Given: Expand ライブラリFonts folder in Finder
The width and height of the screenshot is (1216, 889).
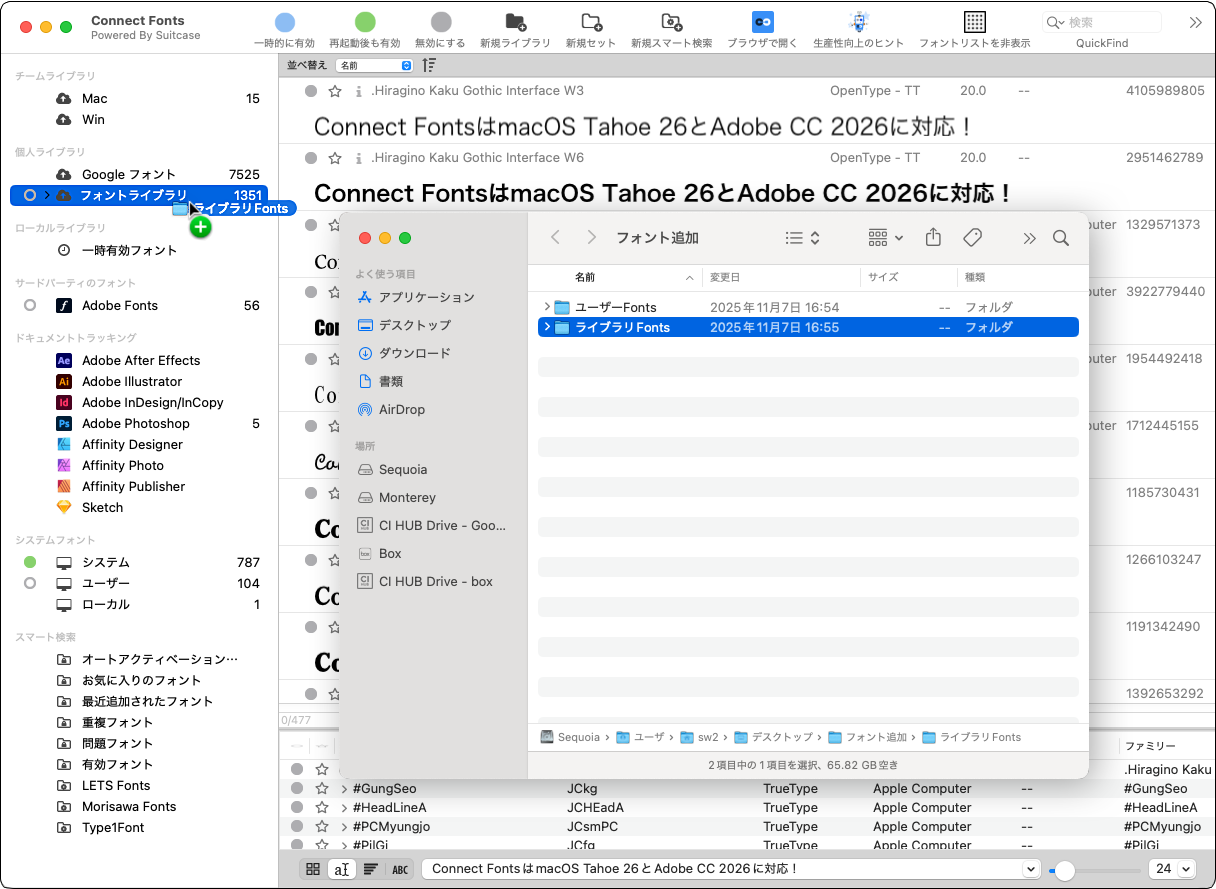Looking at the screenshot, I should pyautogui.click(x=546, y=327).
